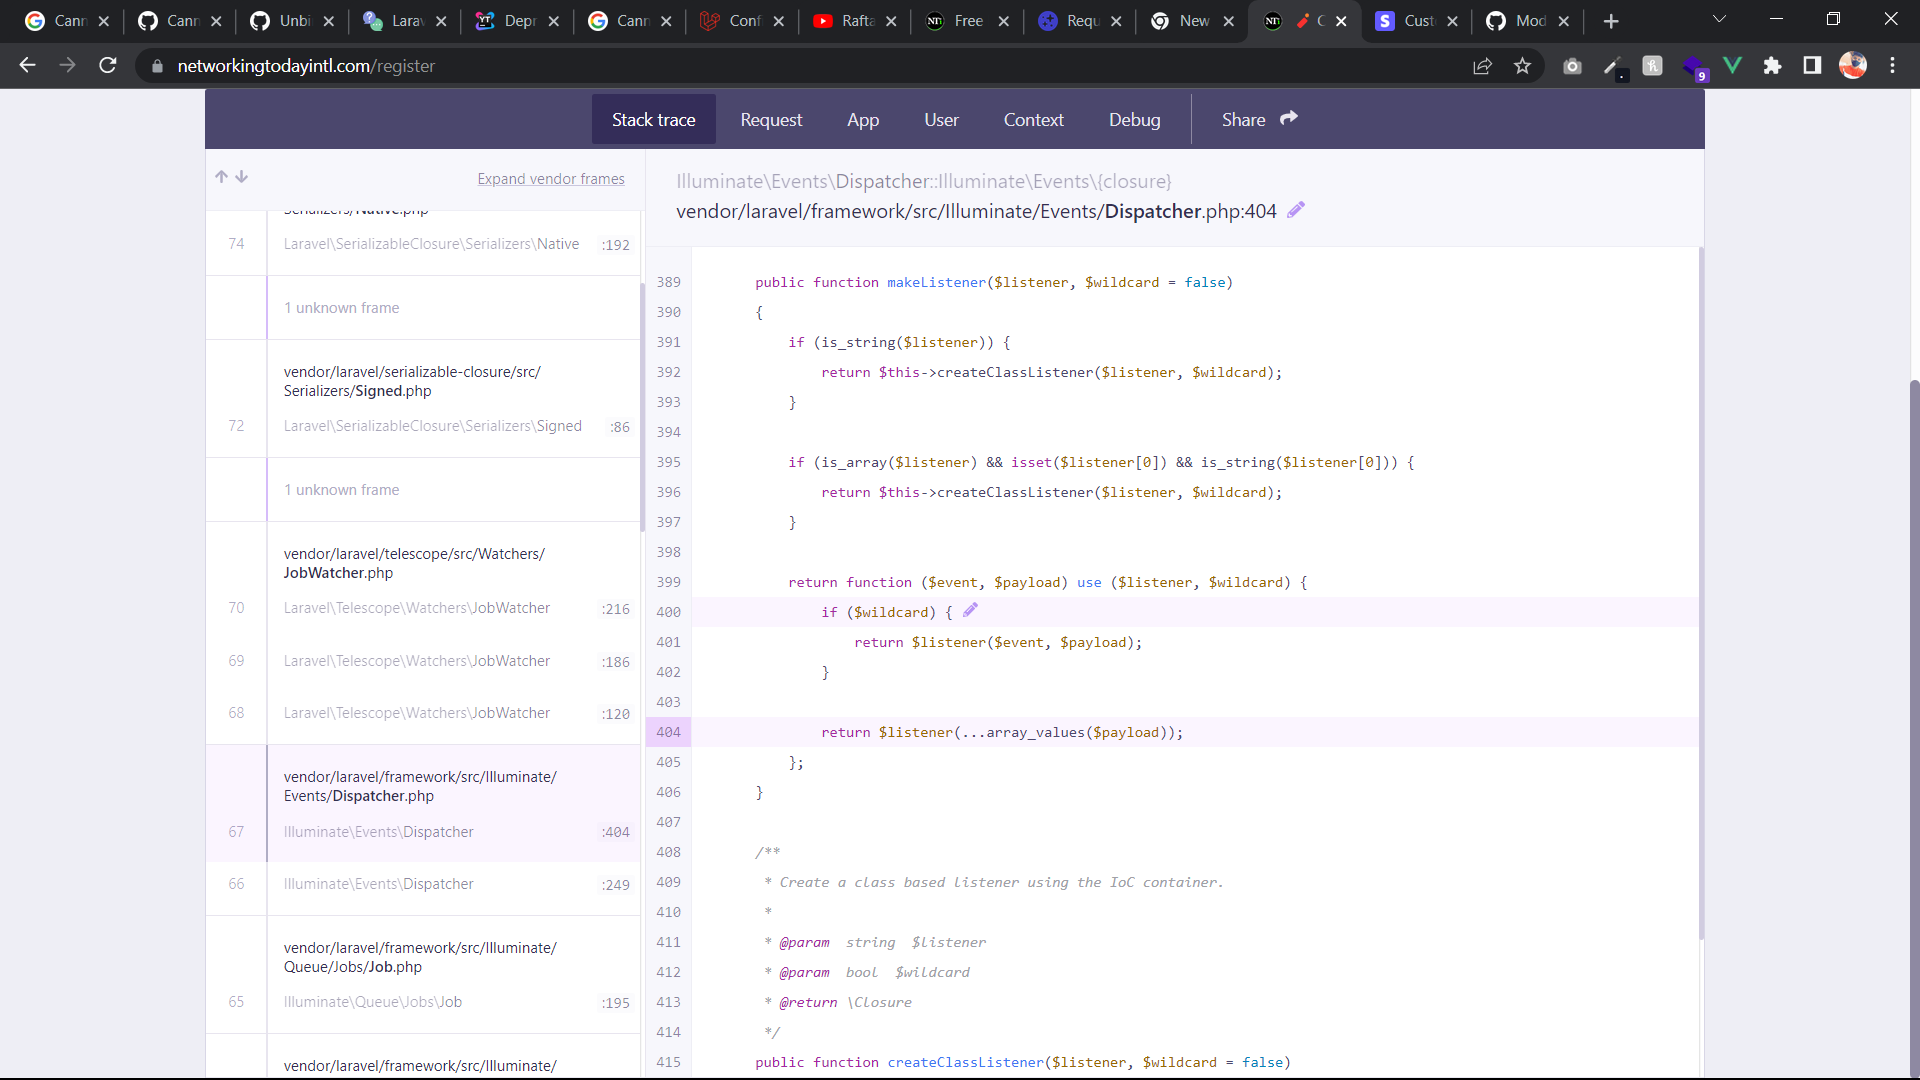Click the pencil edit icon beside Dispatcher.php:404
The width and height of the screenshot is (1920, 1080).
pyautogui.click(x=1296, y=210)
